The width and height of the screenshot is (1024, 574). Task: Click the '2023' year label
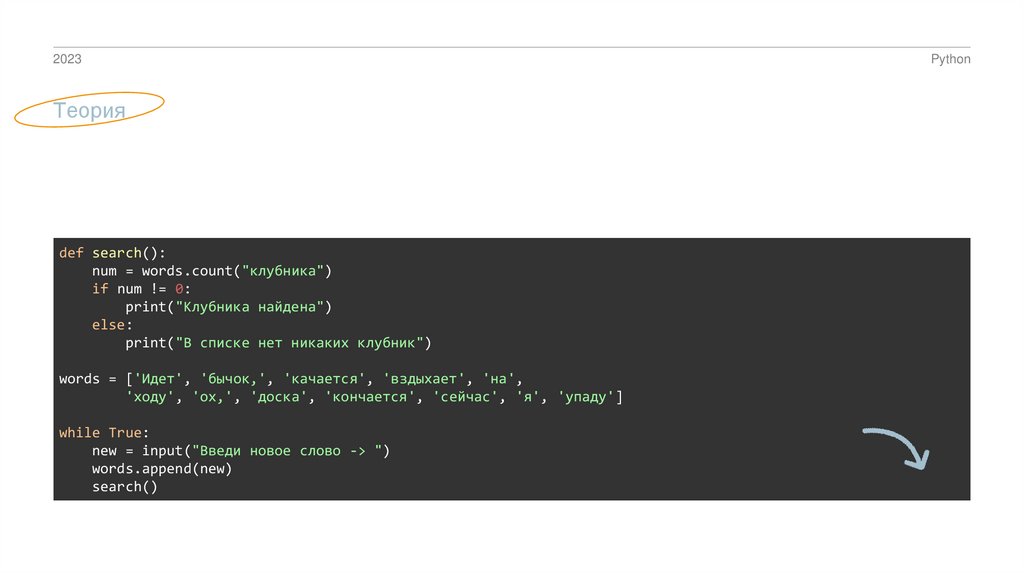tap(67, 60)
